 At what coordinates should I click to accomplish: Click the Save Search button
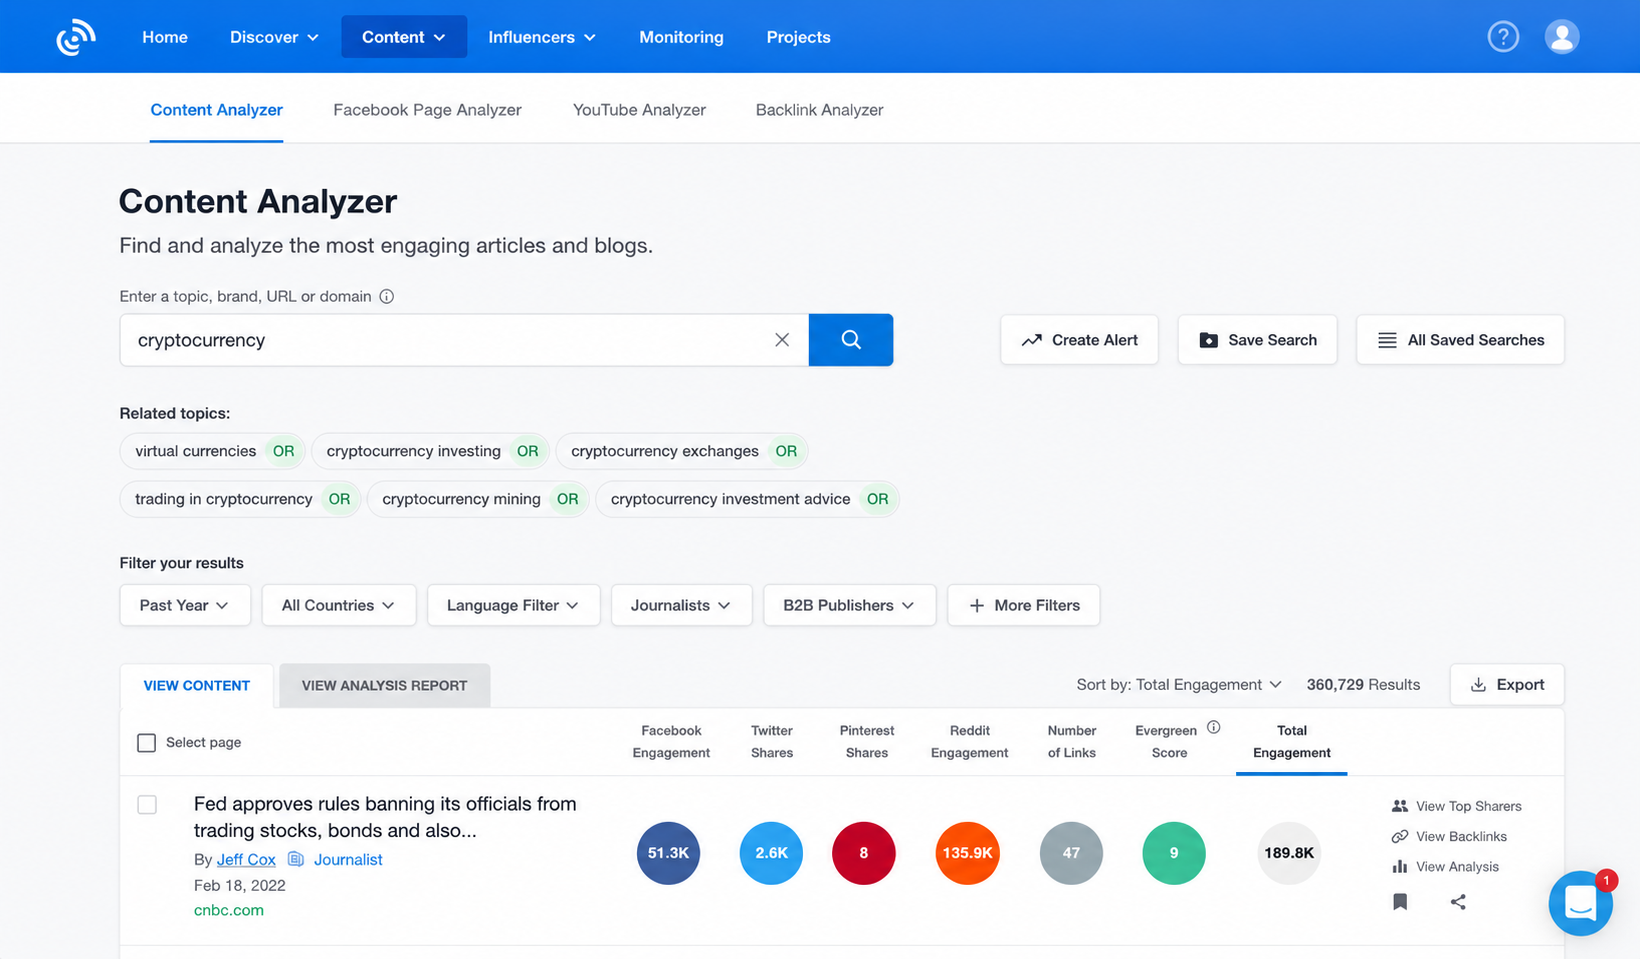click(x=1257, y=340)
